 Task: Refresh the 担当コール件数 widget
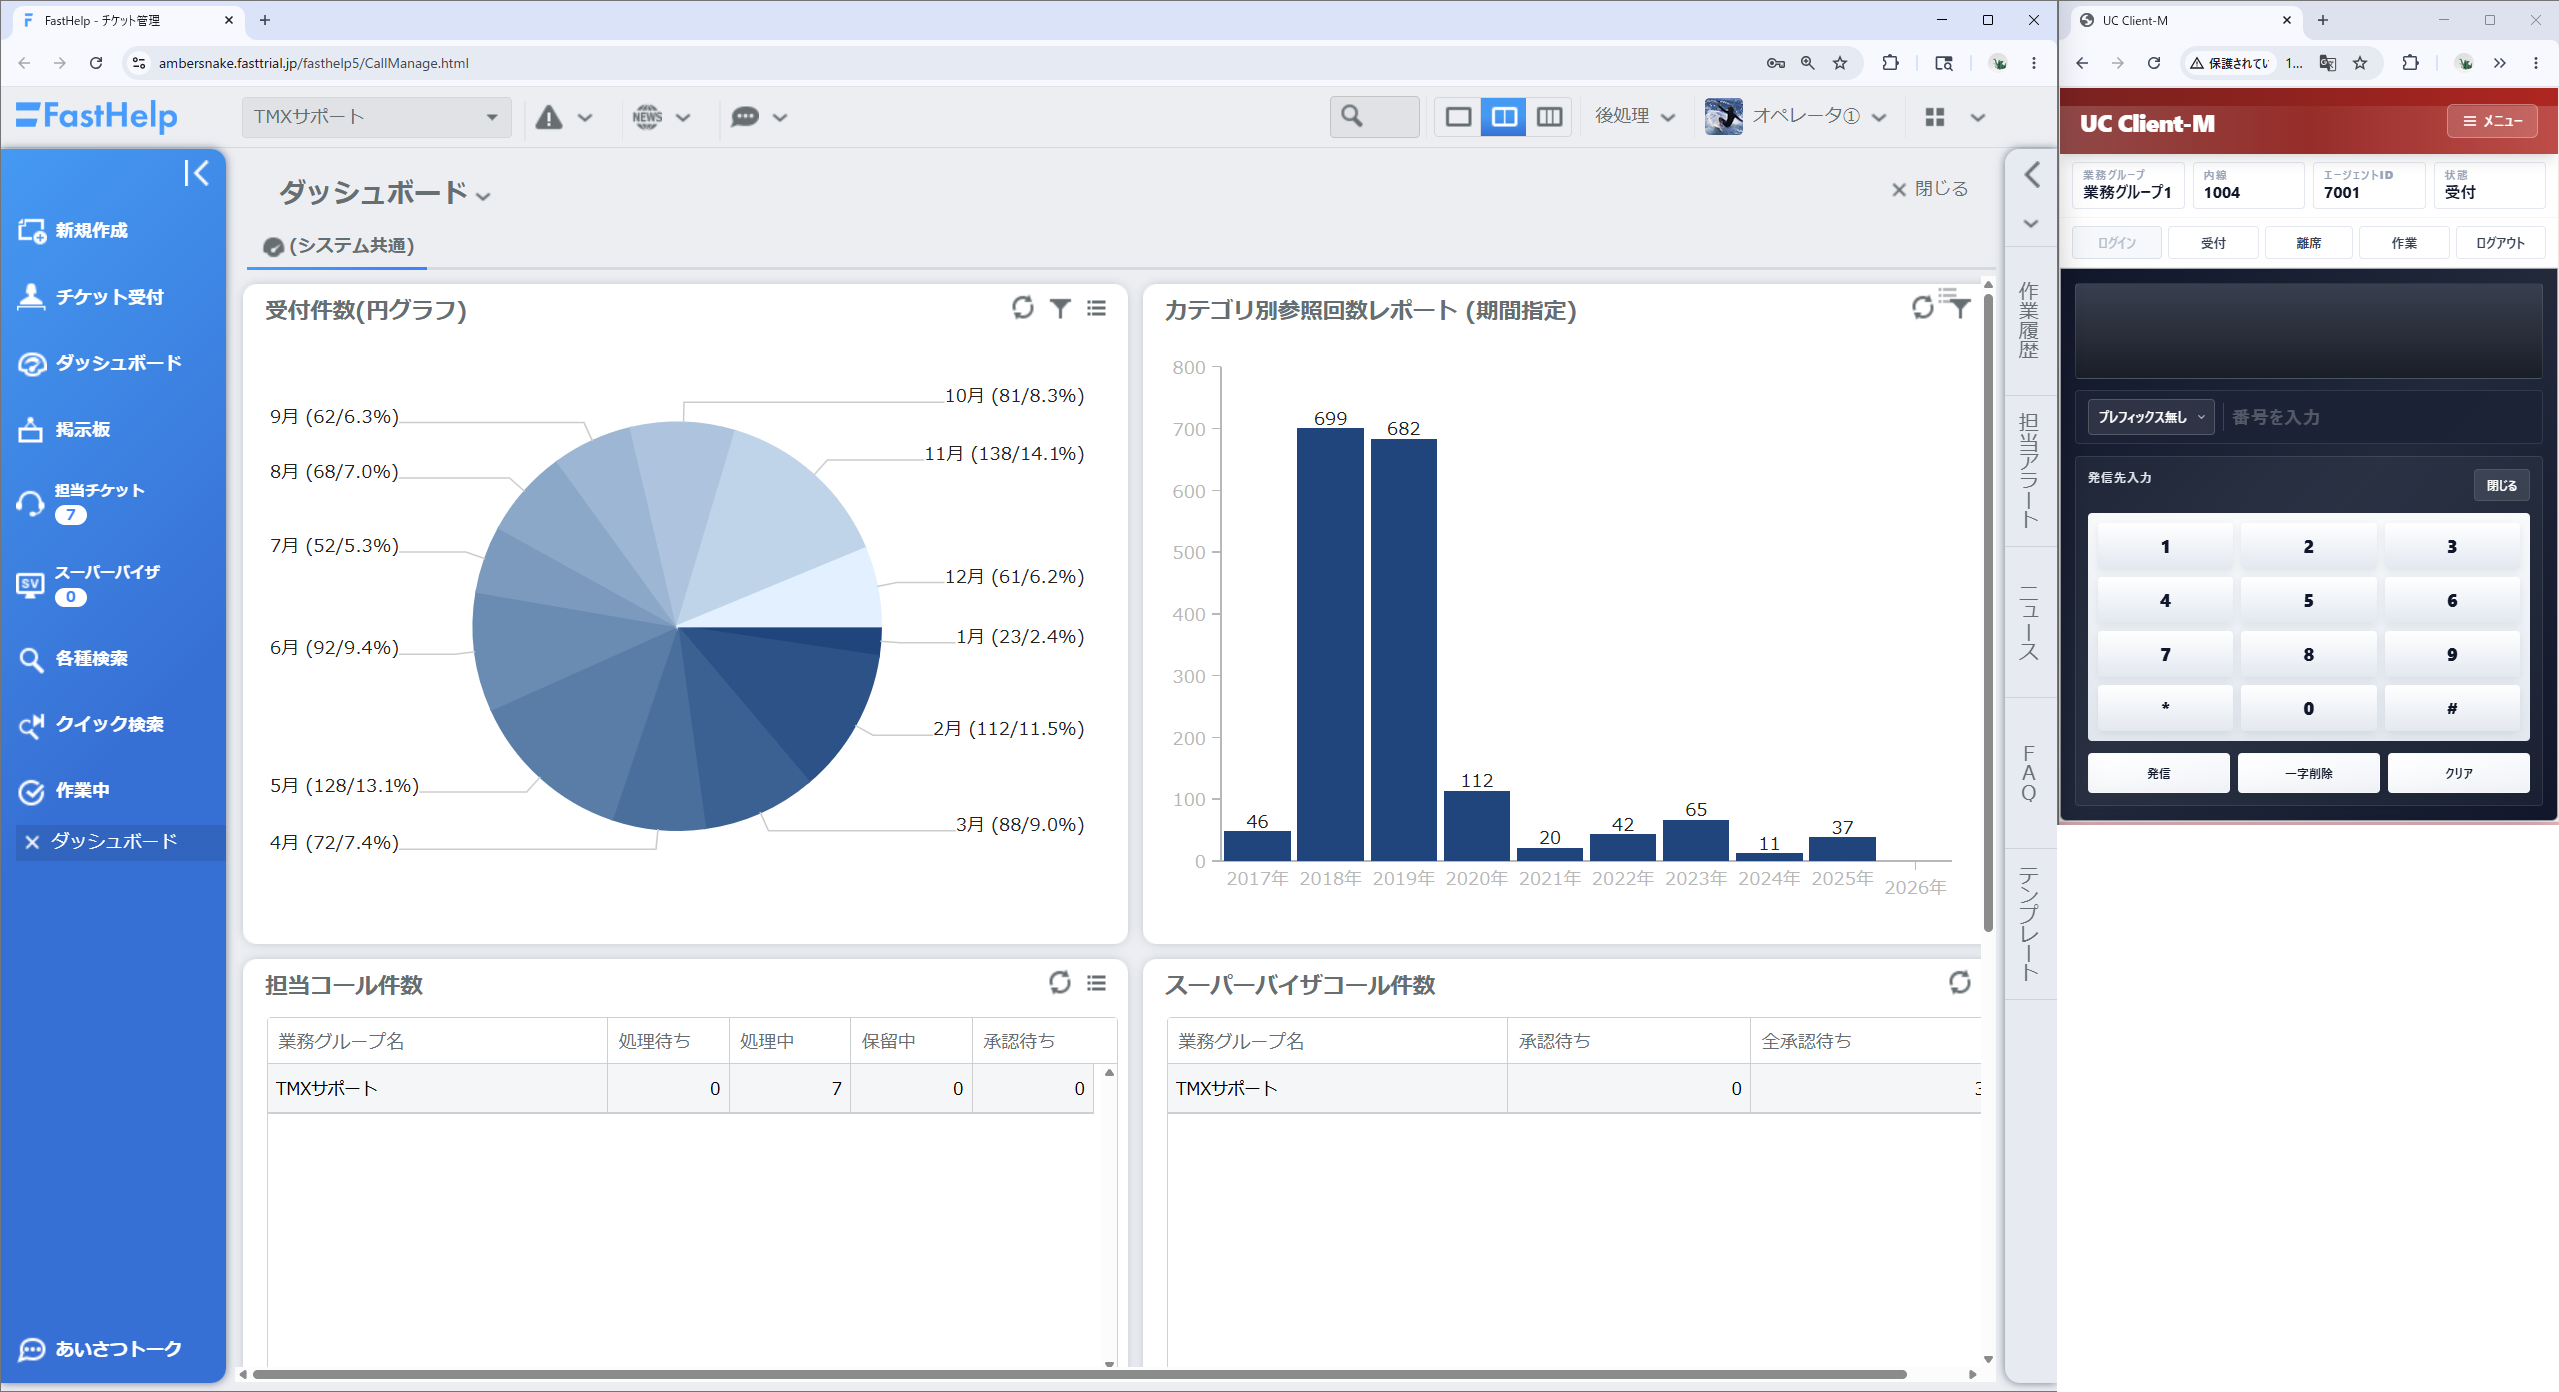[x=1060, y=983]
